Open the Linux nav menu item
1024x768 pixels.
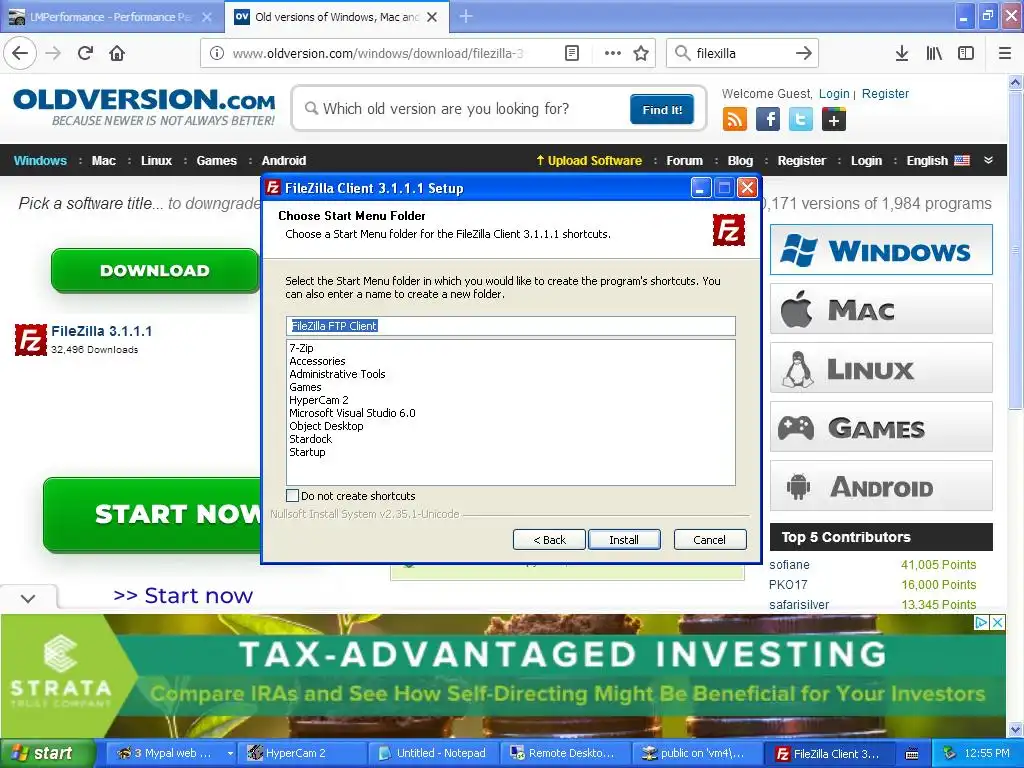coord(156,161)
